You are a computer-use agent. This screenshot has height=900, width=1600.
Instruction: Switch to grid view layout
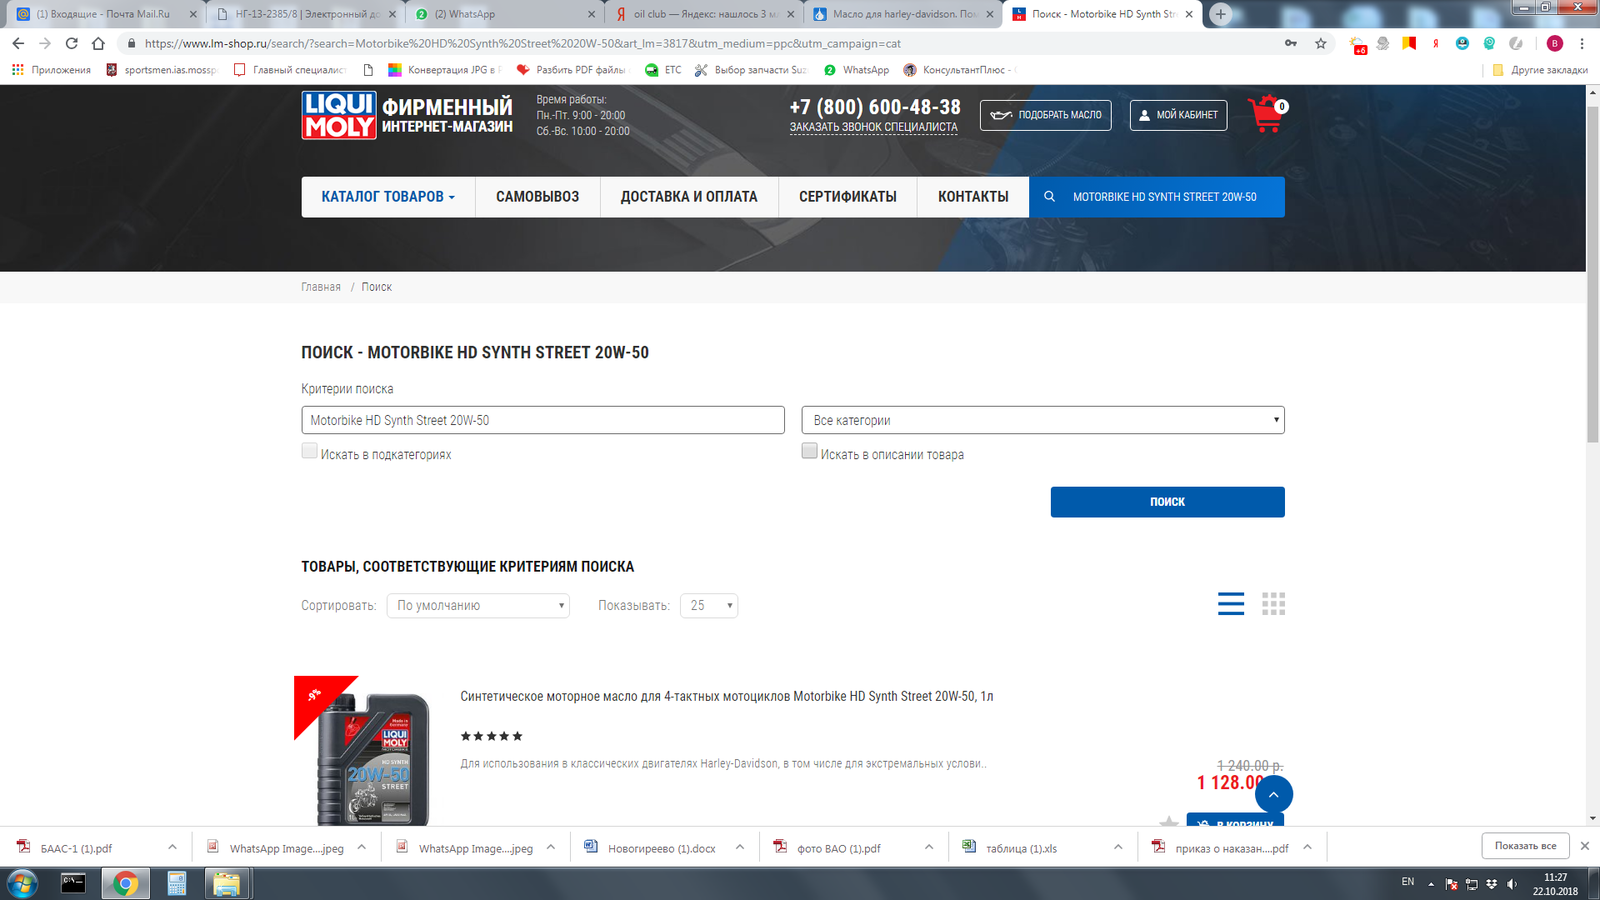pos(1273,603)
